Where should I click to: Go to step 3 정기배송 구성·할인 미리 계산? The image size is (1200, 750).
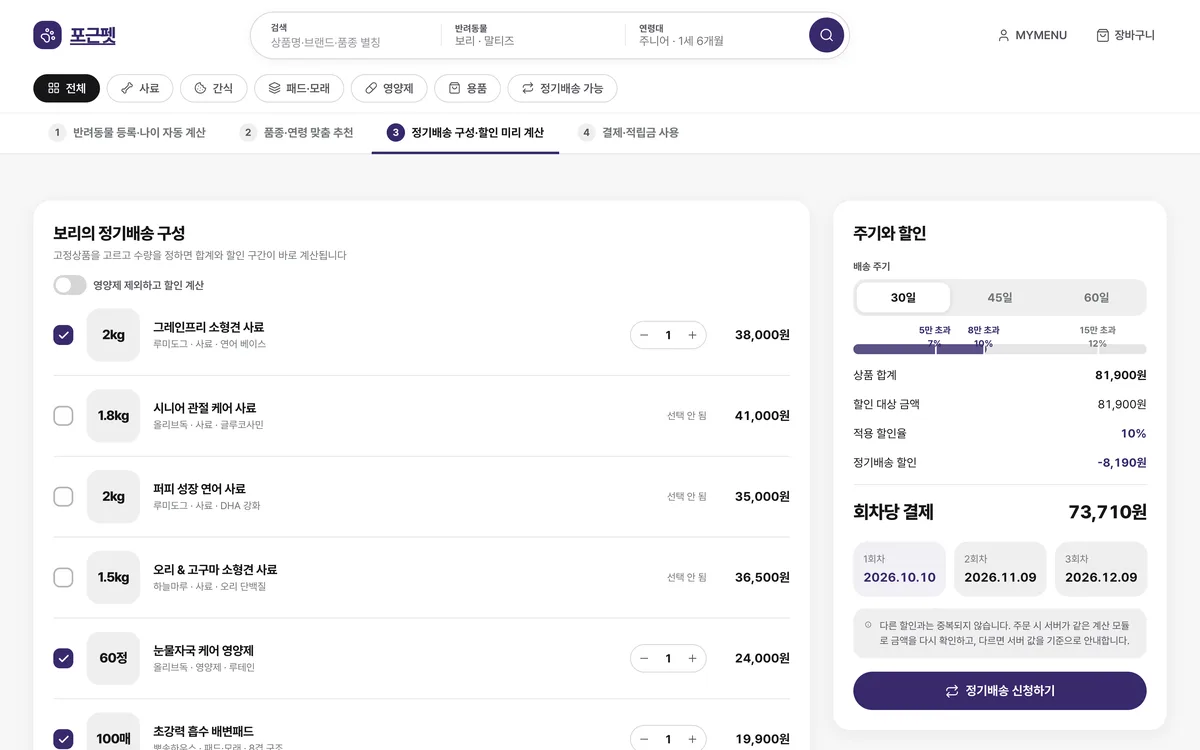point(465,132)
